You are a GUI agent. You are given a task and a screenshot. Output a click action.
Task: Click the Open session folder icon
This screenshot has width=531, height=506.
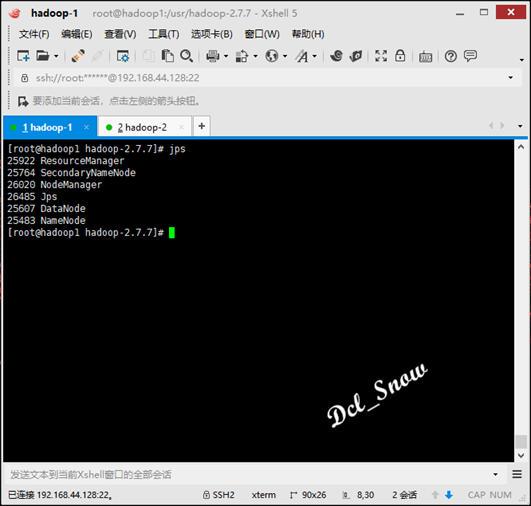(43, 56)
